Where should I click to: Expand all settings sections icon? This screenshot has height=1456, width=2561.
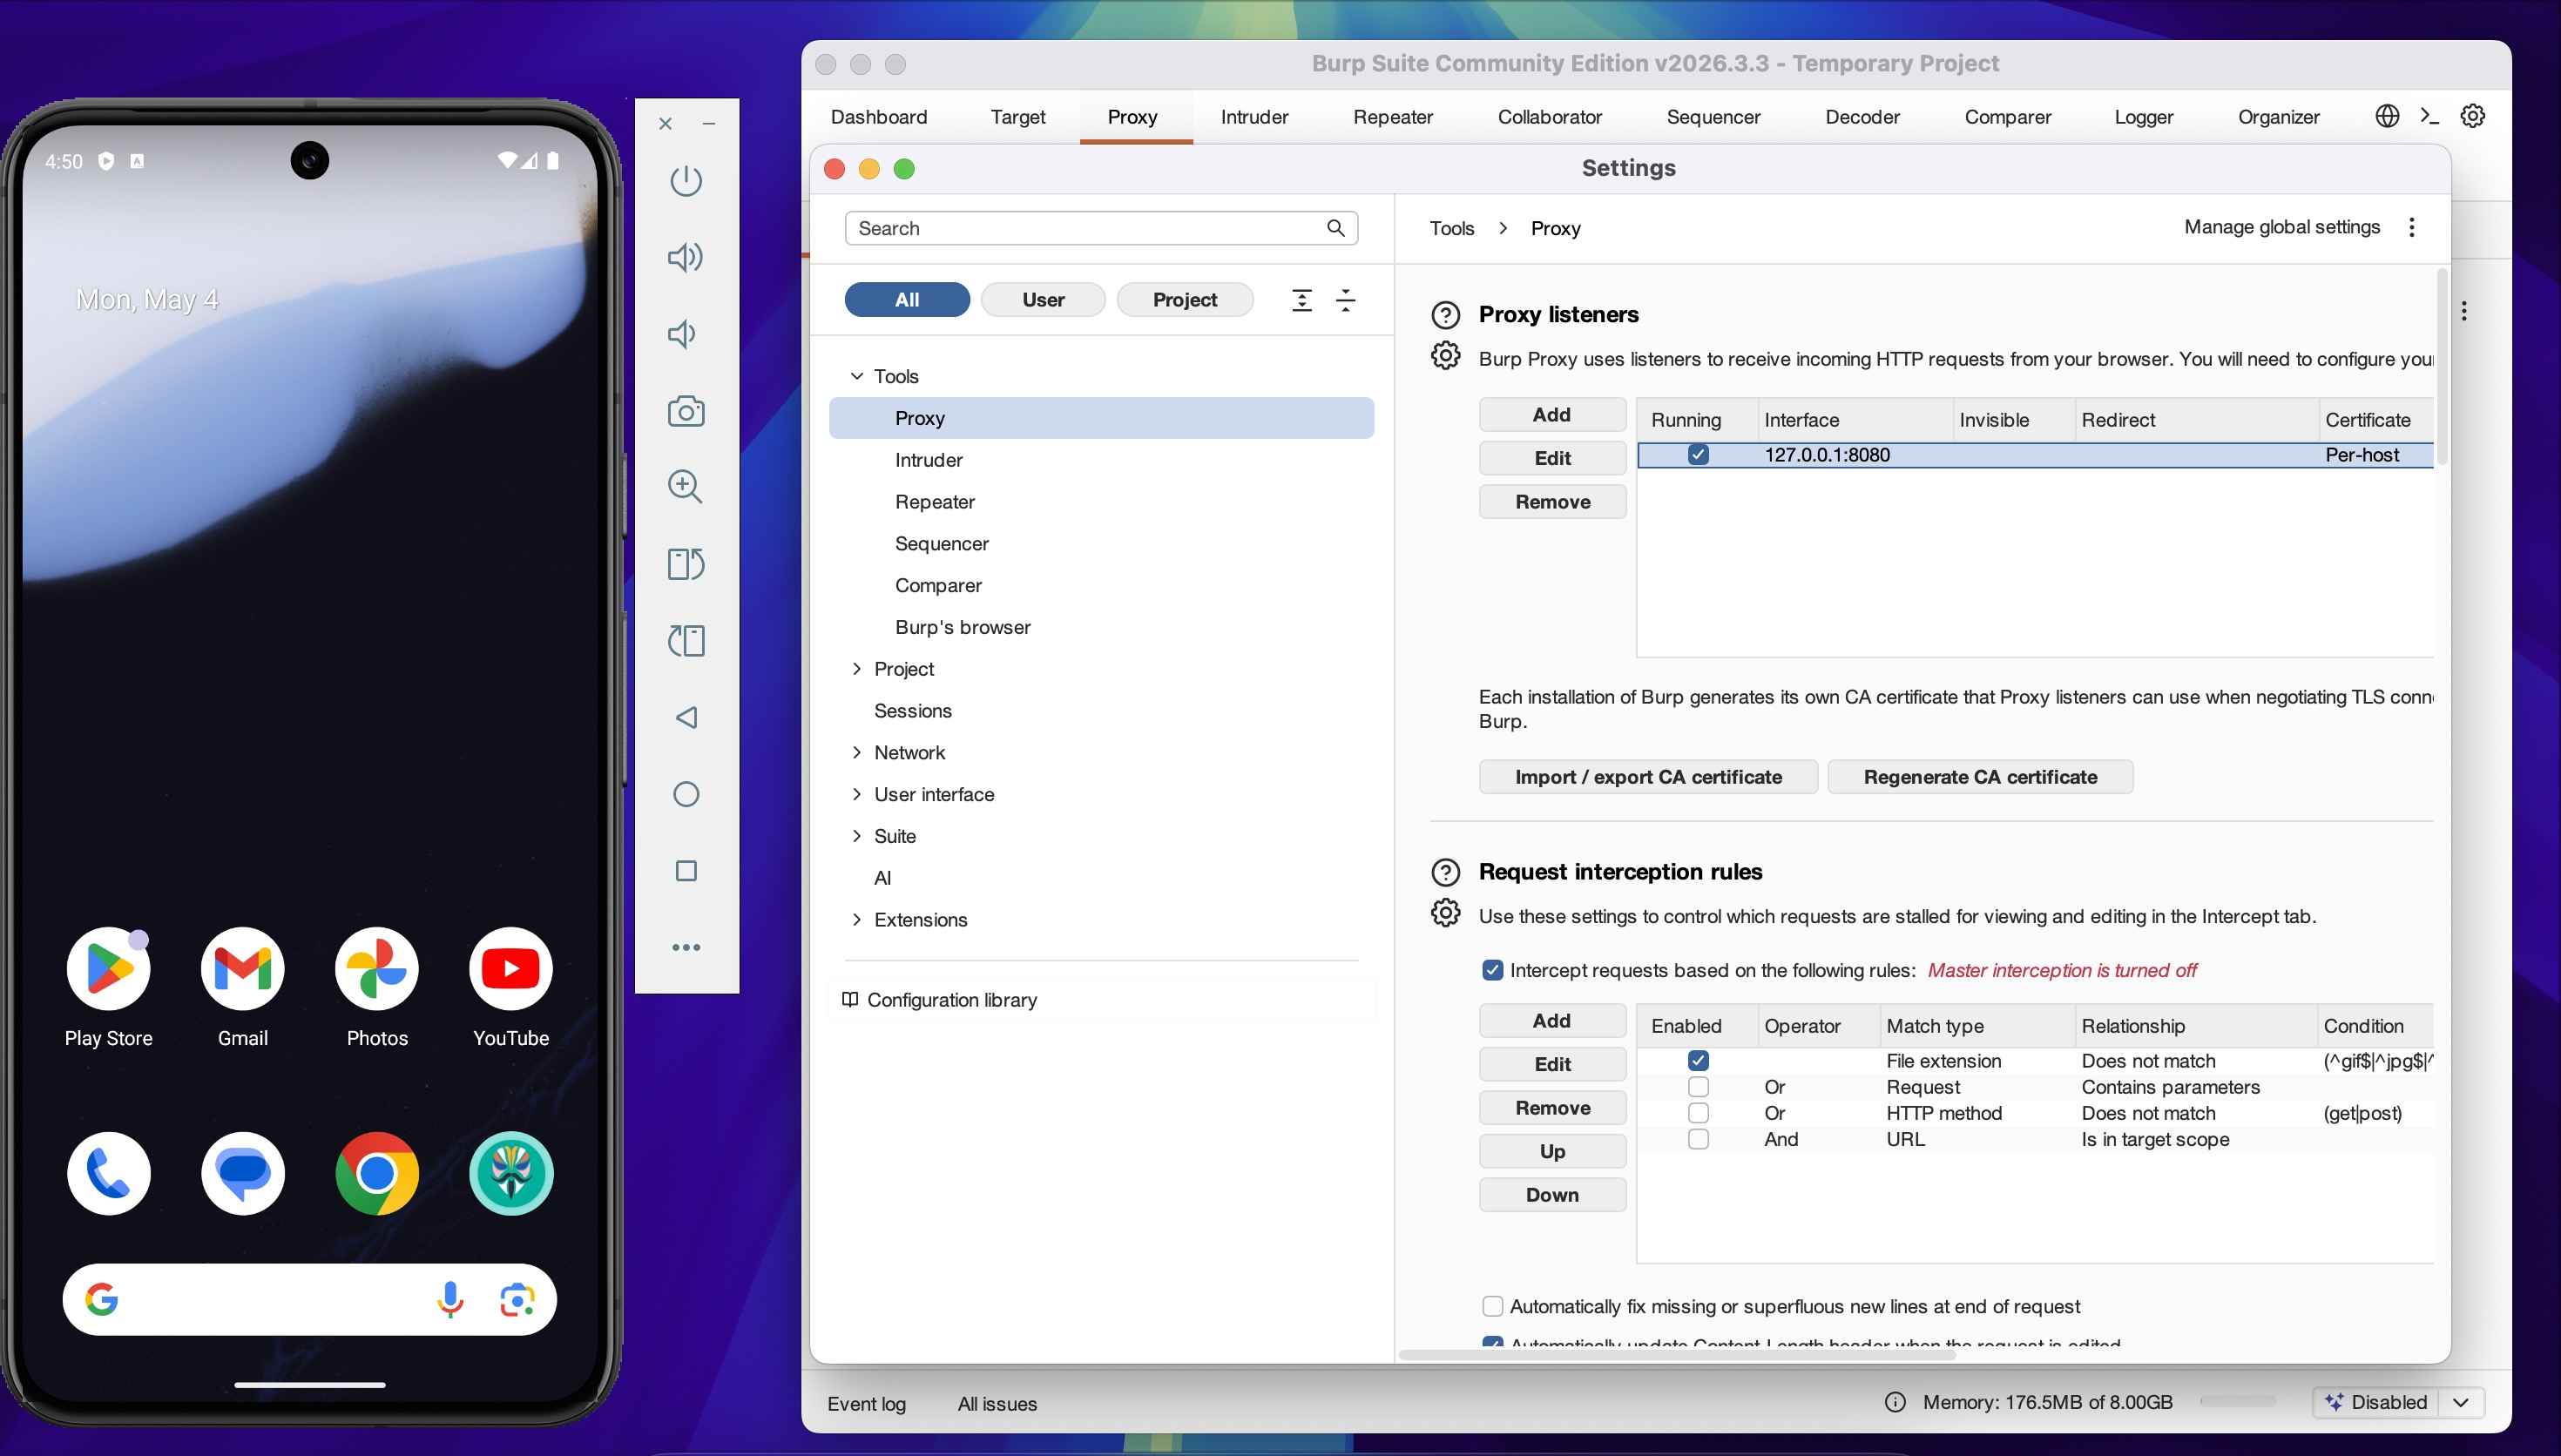tap(1302, 300)
